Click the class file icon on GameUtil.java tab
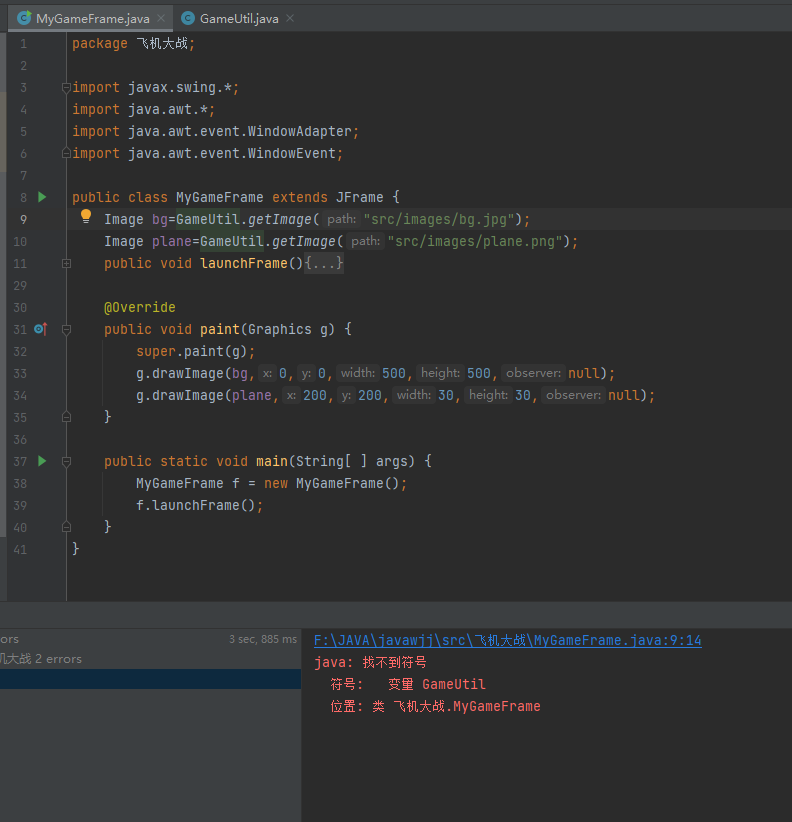Image resolution: width=792 pixels, height=822 pixels. (x=188, y=18)
